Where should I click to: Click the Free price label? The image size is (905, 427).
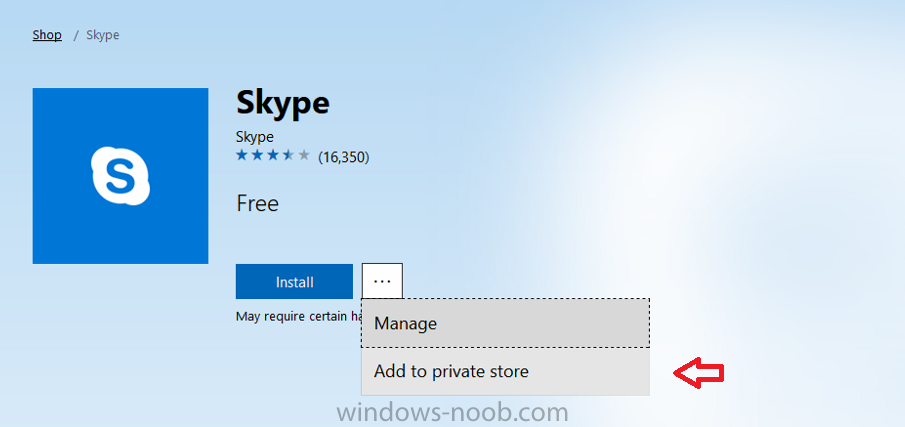[257, 204]
